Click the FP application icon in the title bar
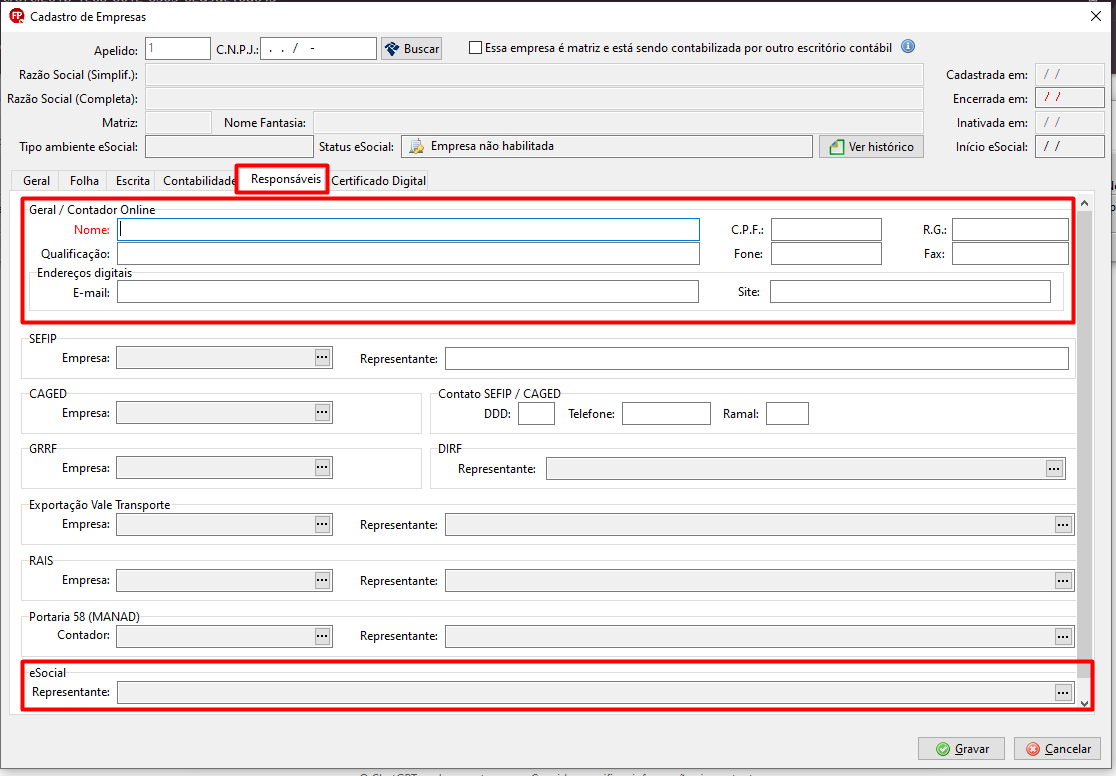Screen dimensions: 1116x776 (16, 16)
